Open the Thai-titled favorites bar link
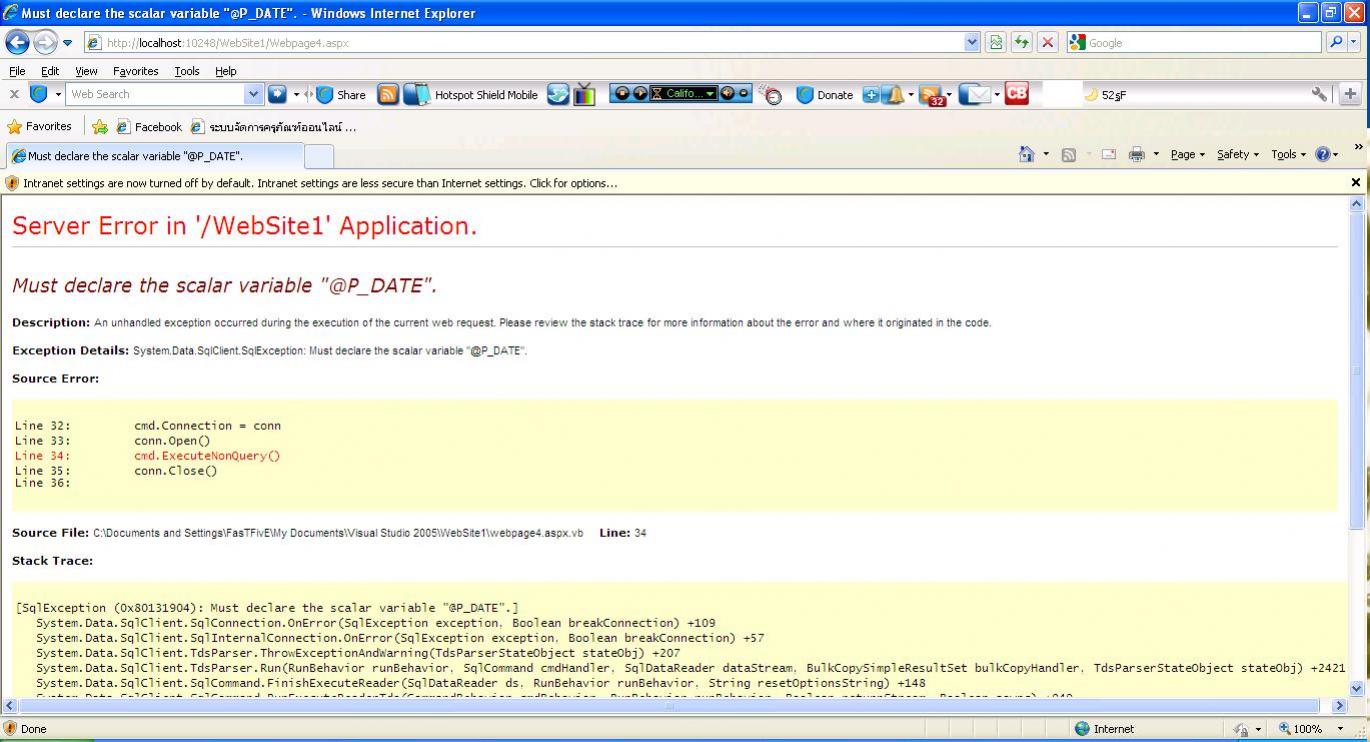 [x=273, y=127]
